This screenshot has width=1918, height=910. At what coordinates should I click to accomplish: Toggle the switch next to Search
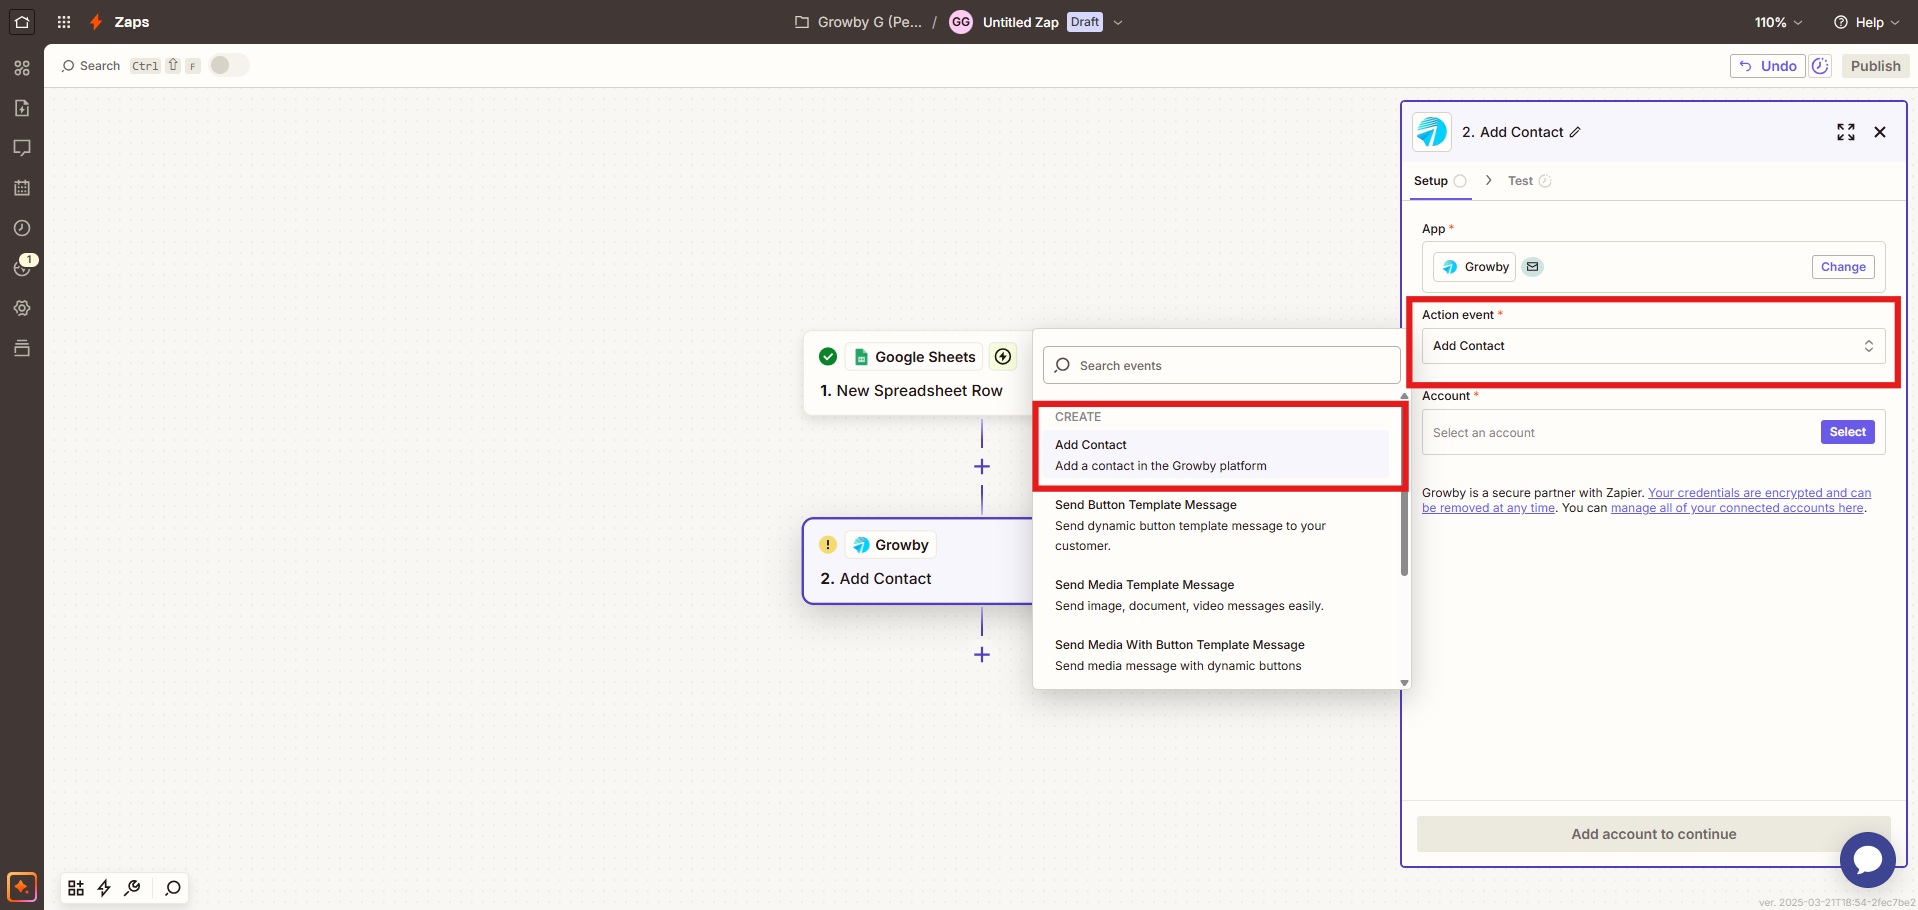(x=229, y=65)
